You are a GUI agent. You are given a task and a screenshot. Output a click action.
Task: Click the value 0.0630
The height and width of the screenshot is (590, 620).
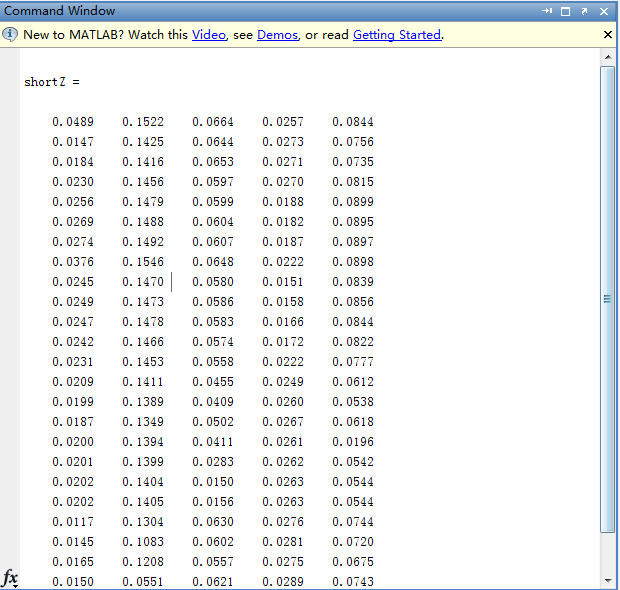tap(213, 522)
